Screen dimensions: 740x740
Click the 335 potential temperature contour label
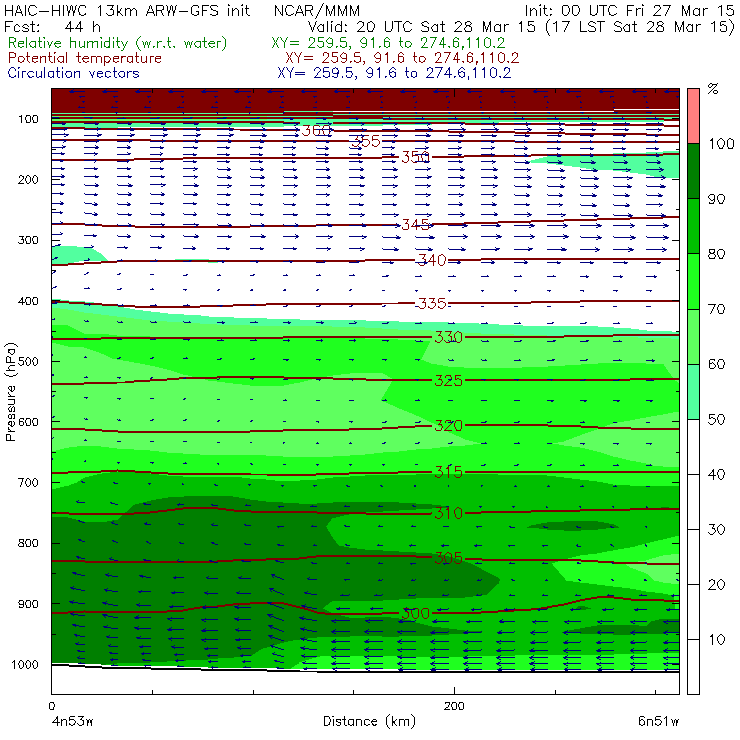tap(432, 303)
